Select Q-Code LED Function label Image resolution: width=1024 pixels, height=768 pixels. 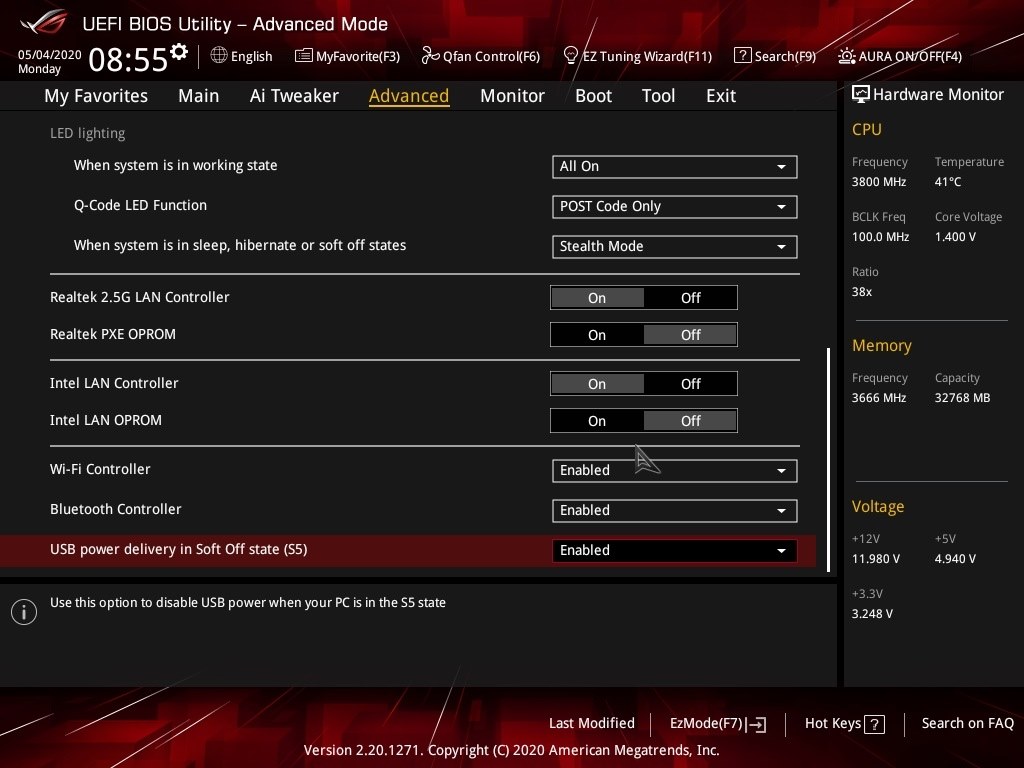pyautogui.click(x=140, y=205)
